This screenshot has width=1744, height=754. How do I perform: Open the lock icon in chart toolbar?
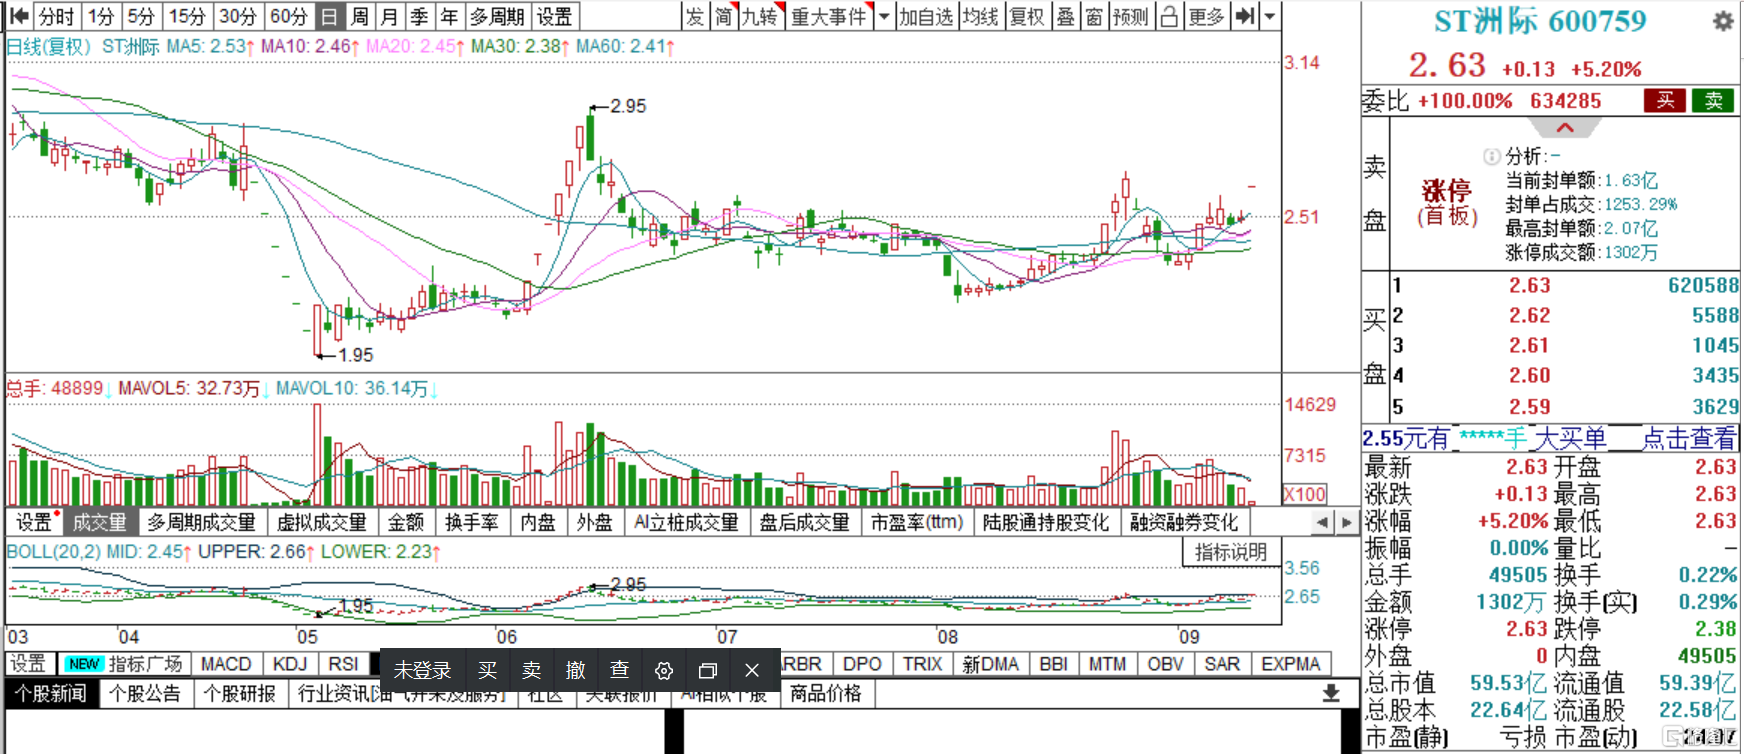tap(1169, 16)
